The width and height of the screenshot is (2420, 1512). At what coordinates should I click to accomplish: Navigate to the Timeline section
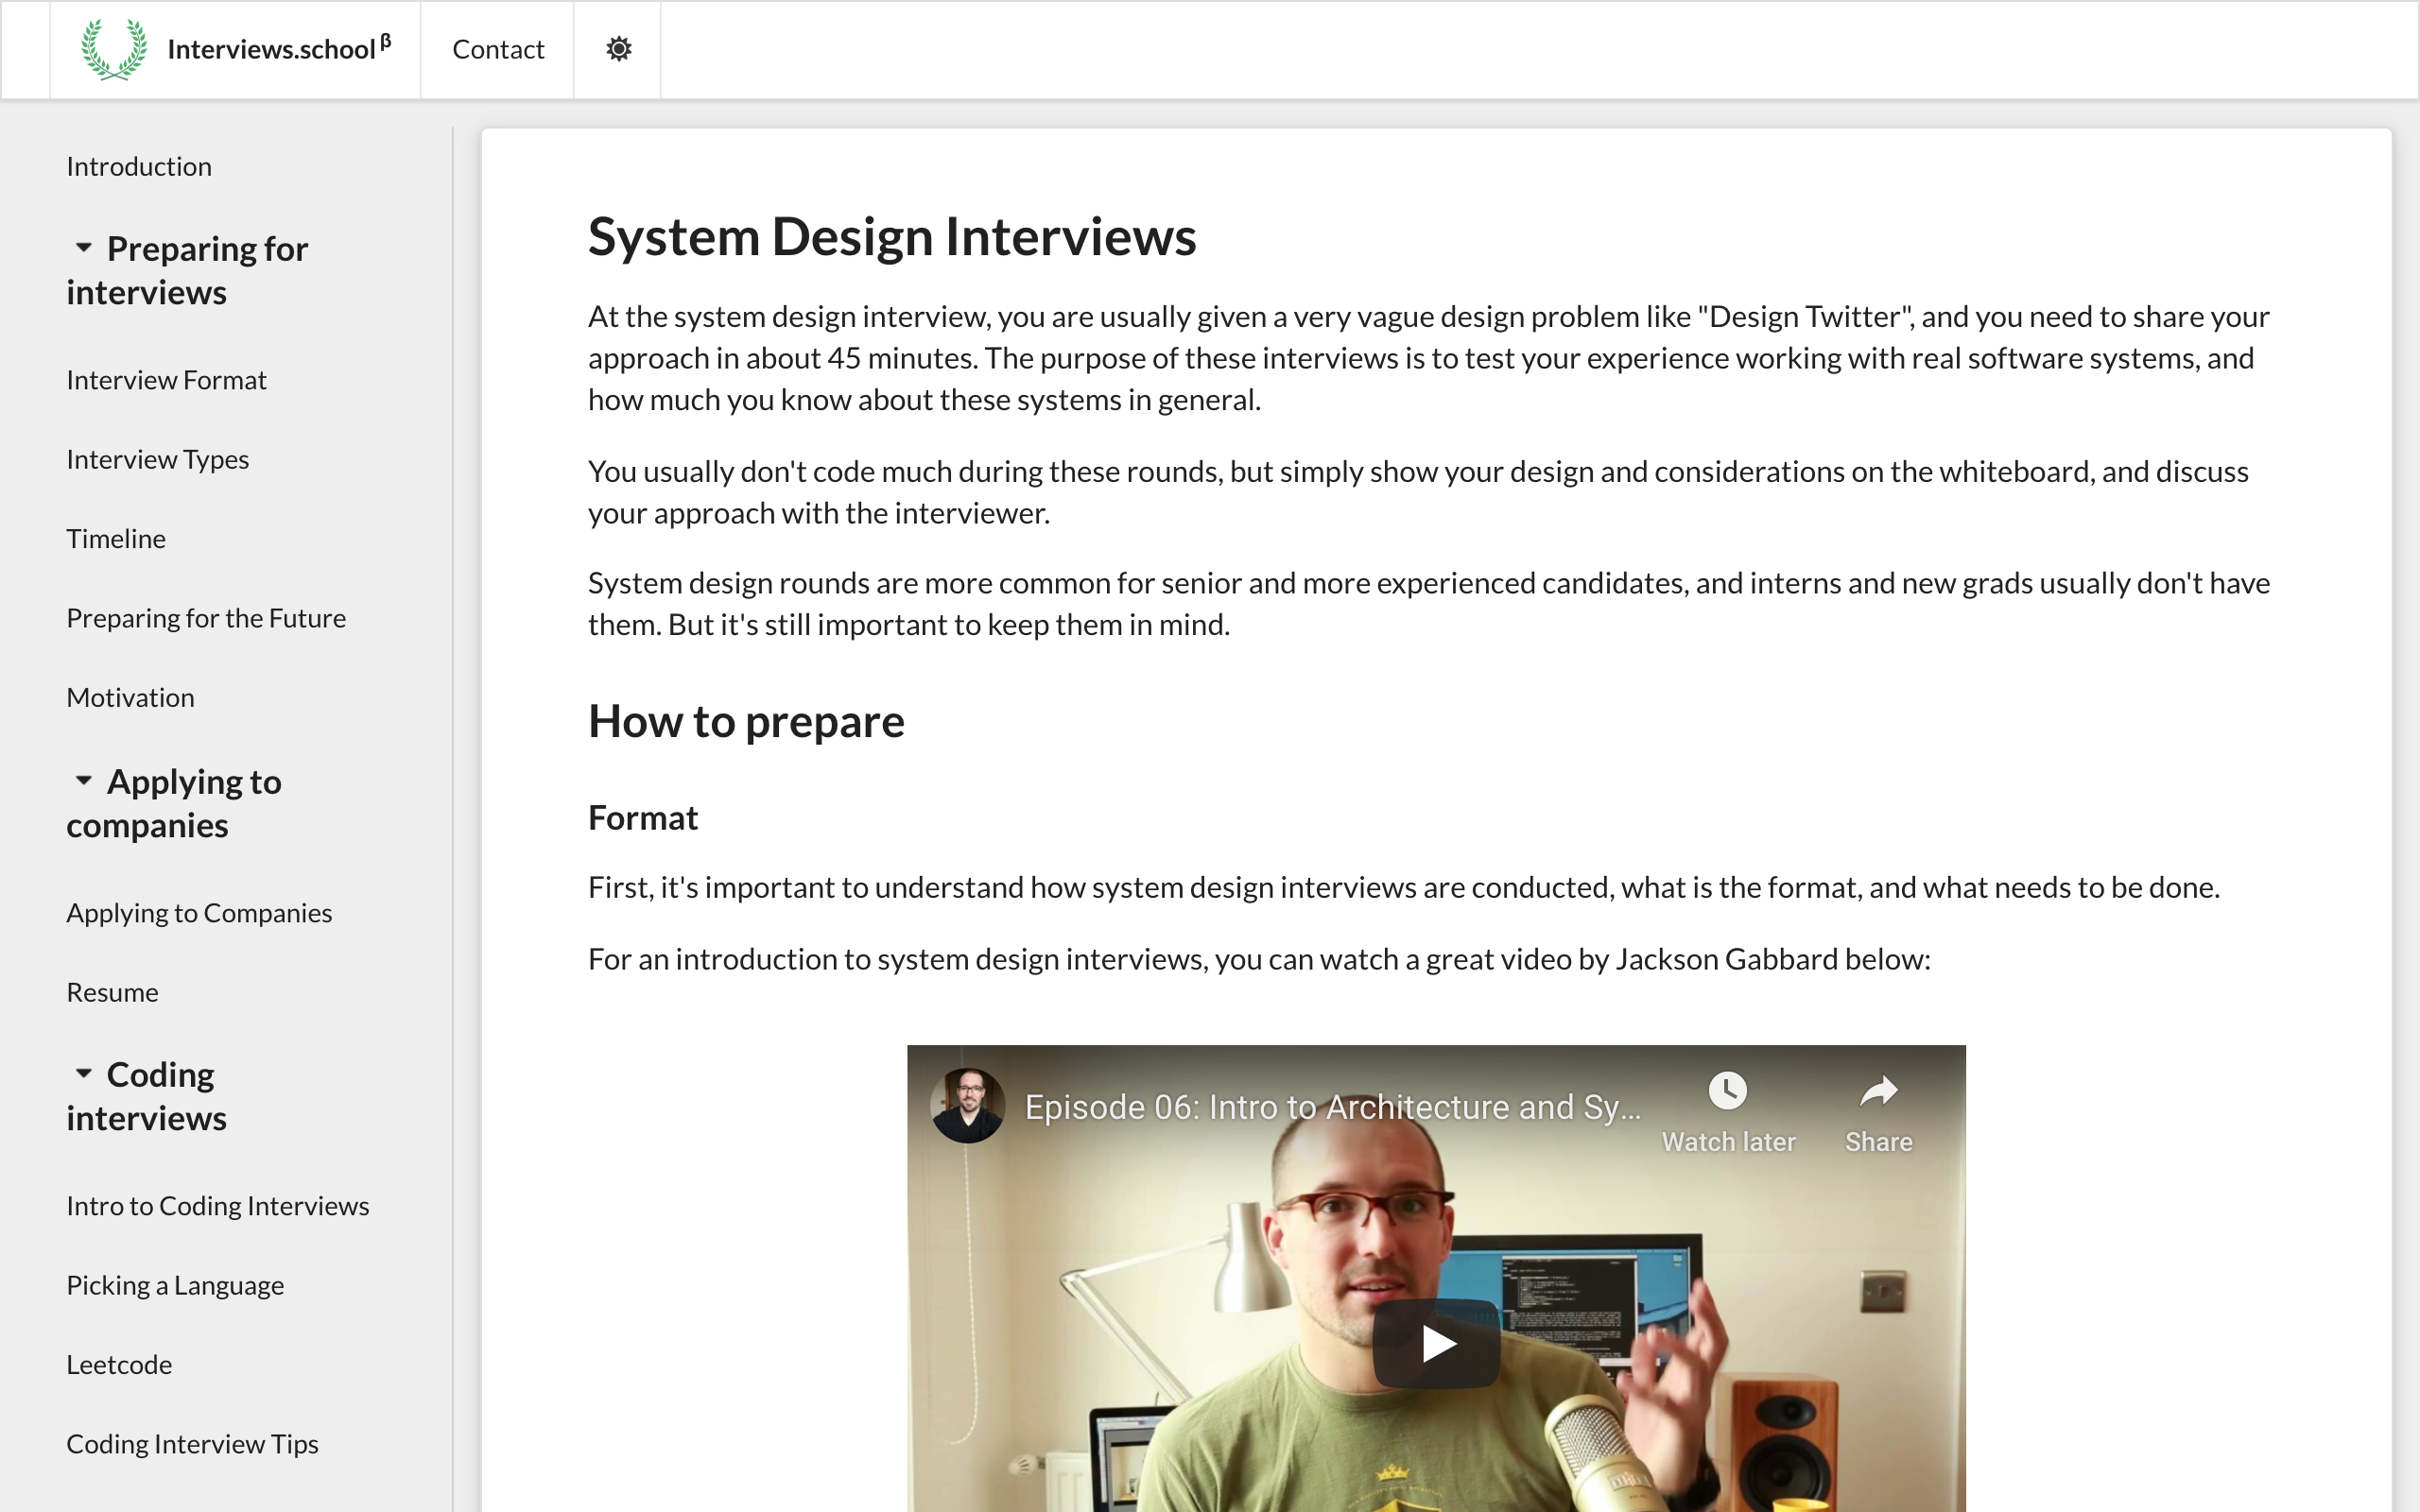coord(115,538)
